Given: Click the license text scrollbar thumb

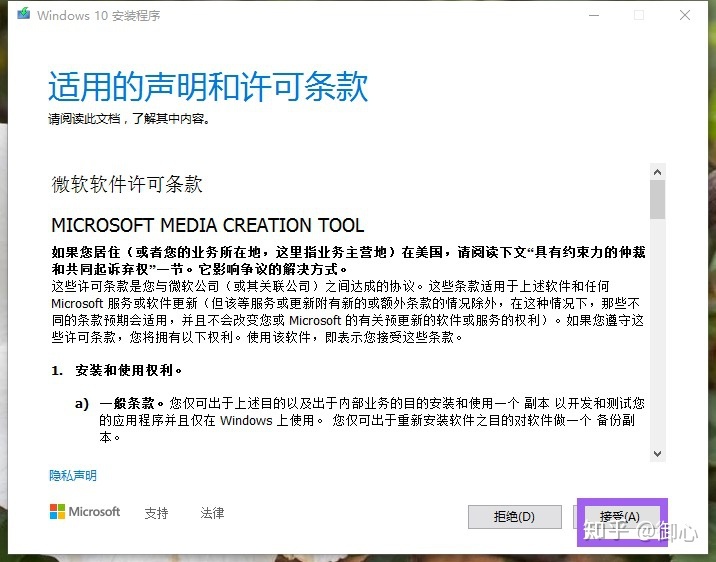Looking at the screenshot, I should (658, 200).
